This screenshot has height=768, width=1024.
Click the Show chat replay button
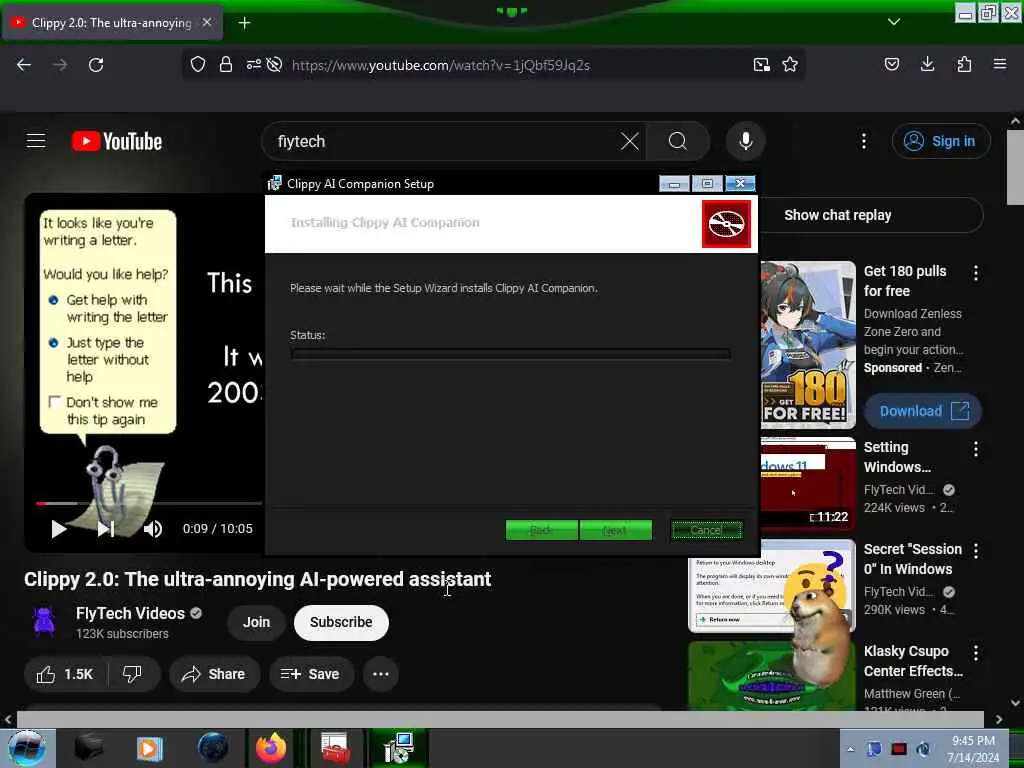click(838, 215)
